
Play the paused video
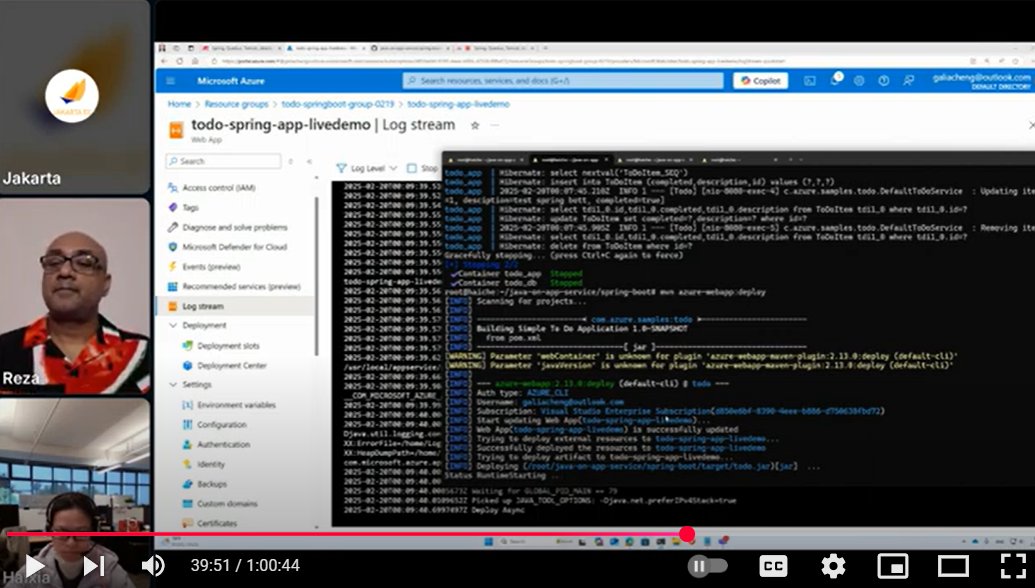34,566
